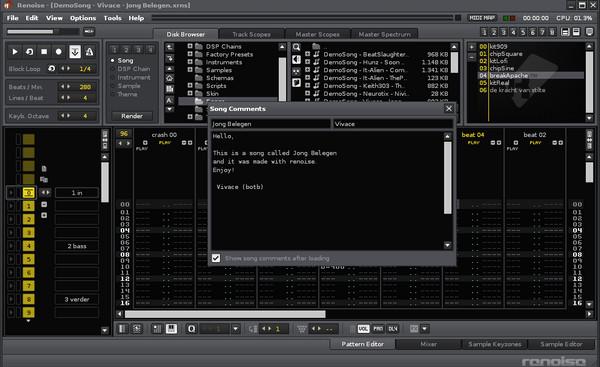The height and width of the screenshot is (367, 600).
Task: Click view preset button 1
Action: pyautogui.click(x=484, y=32)
